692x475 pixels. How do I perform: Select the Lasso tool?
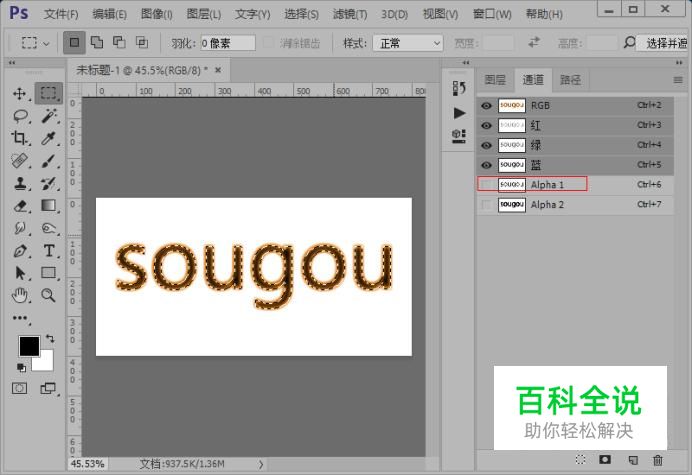(20, 116)
